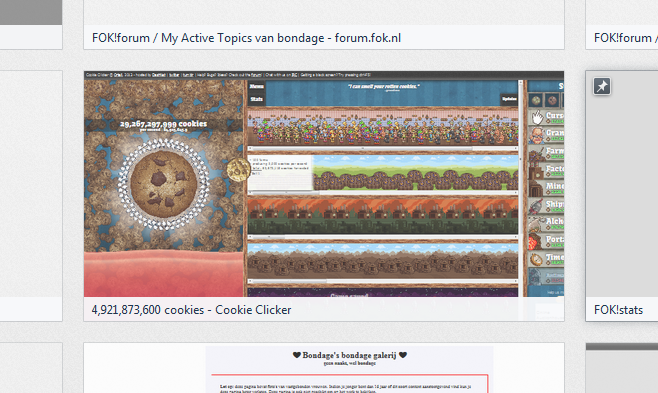Click the grandma row horizontal scrollbar

(x=382, y=148)
